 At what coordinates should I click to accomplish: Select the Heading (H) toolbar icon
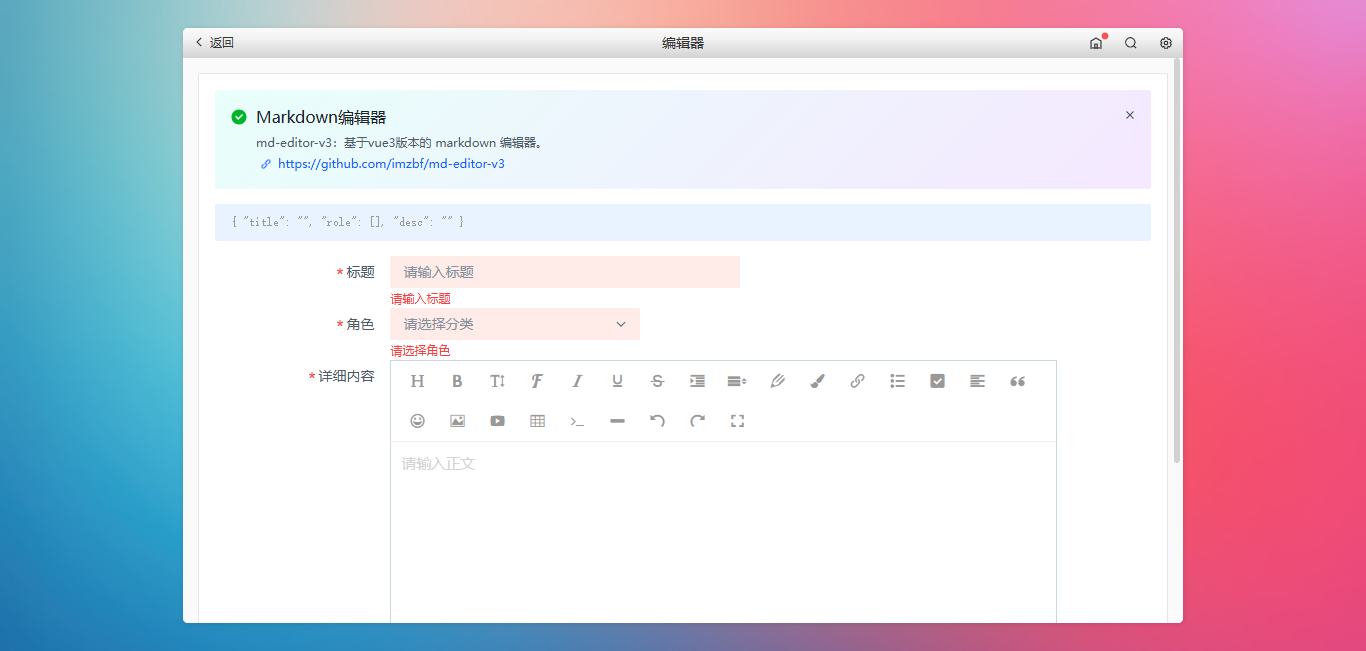click(x=418, y=381)
